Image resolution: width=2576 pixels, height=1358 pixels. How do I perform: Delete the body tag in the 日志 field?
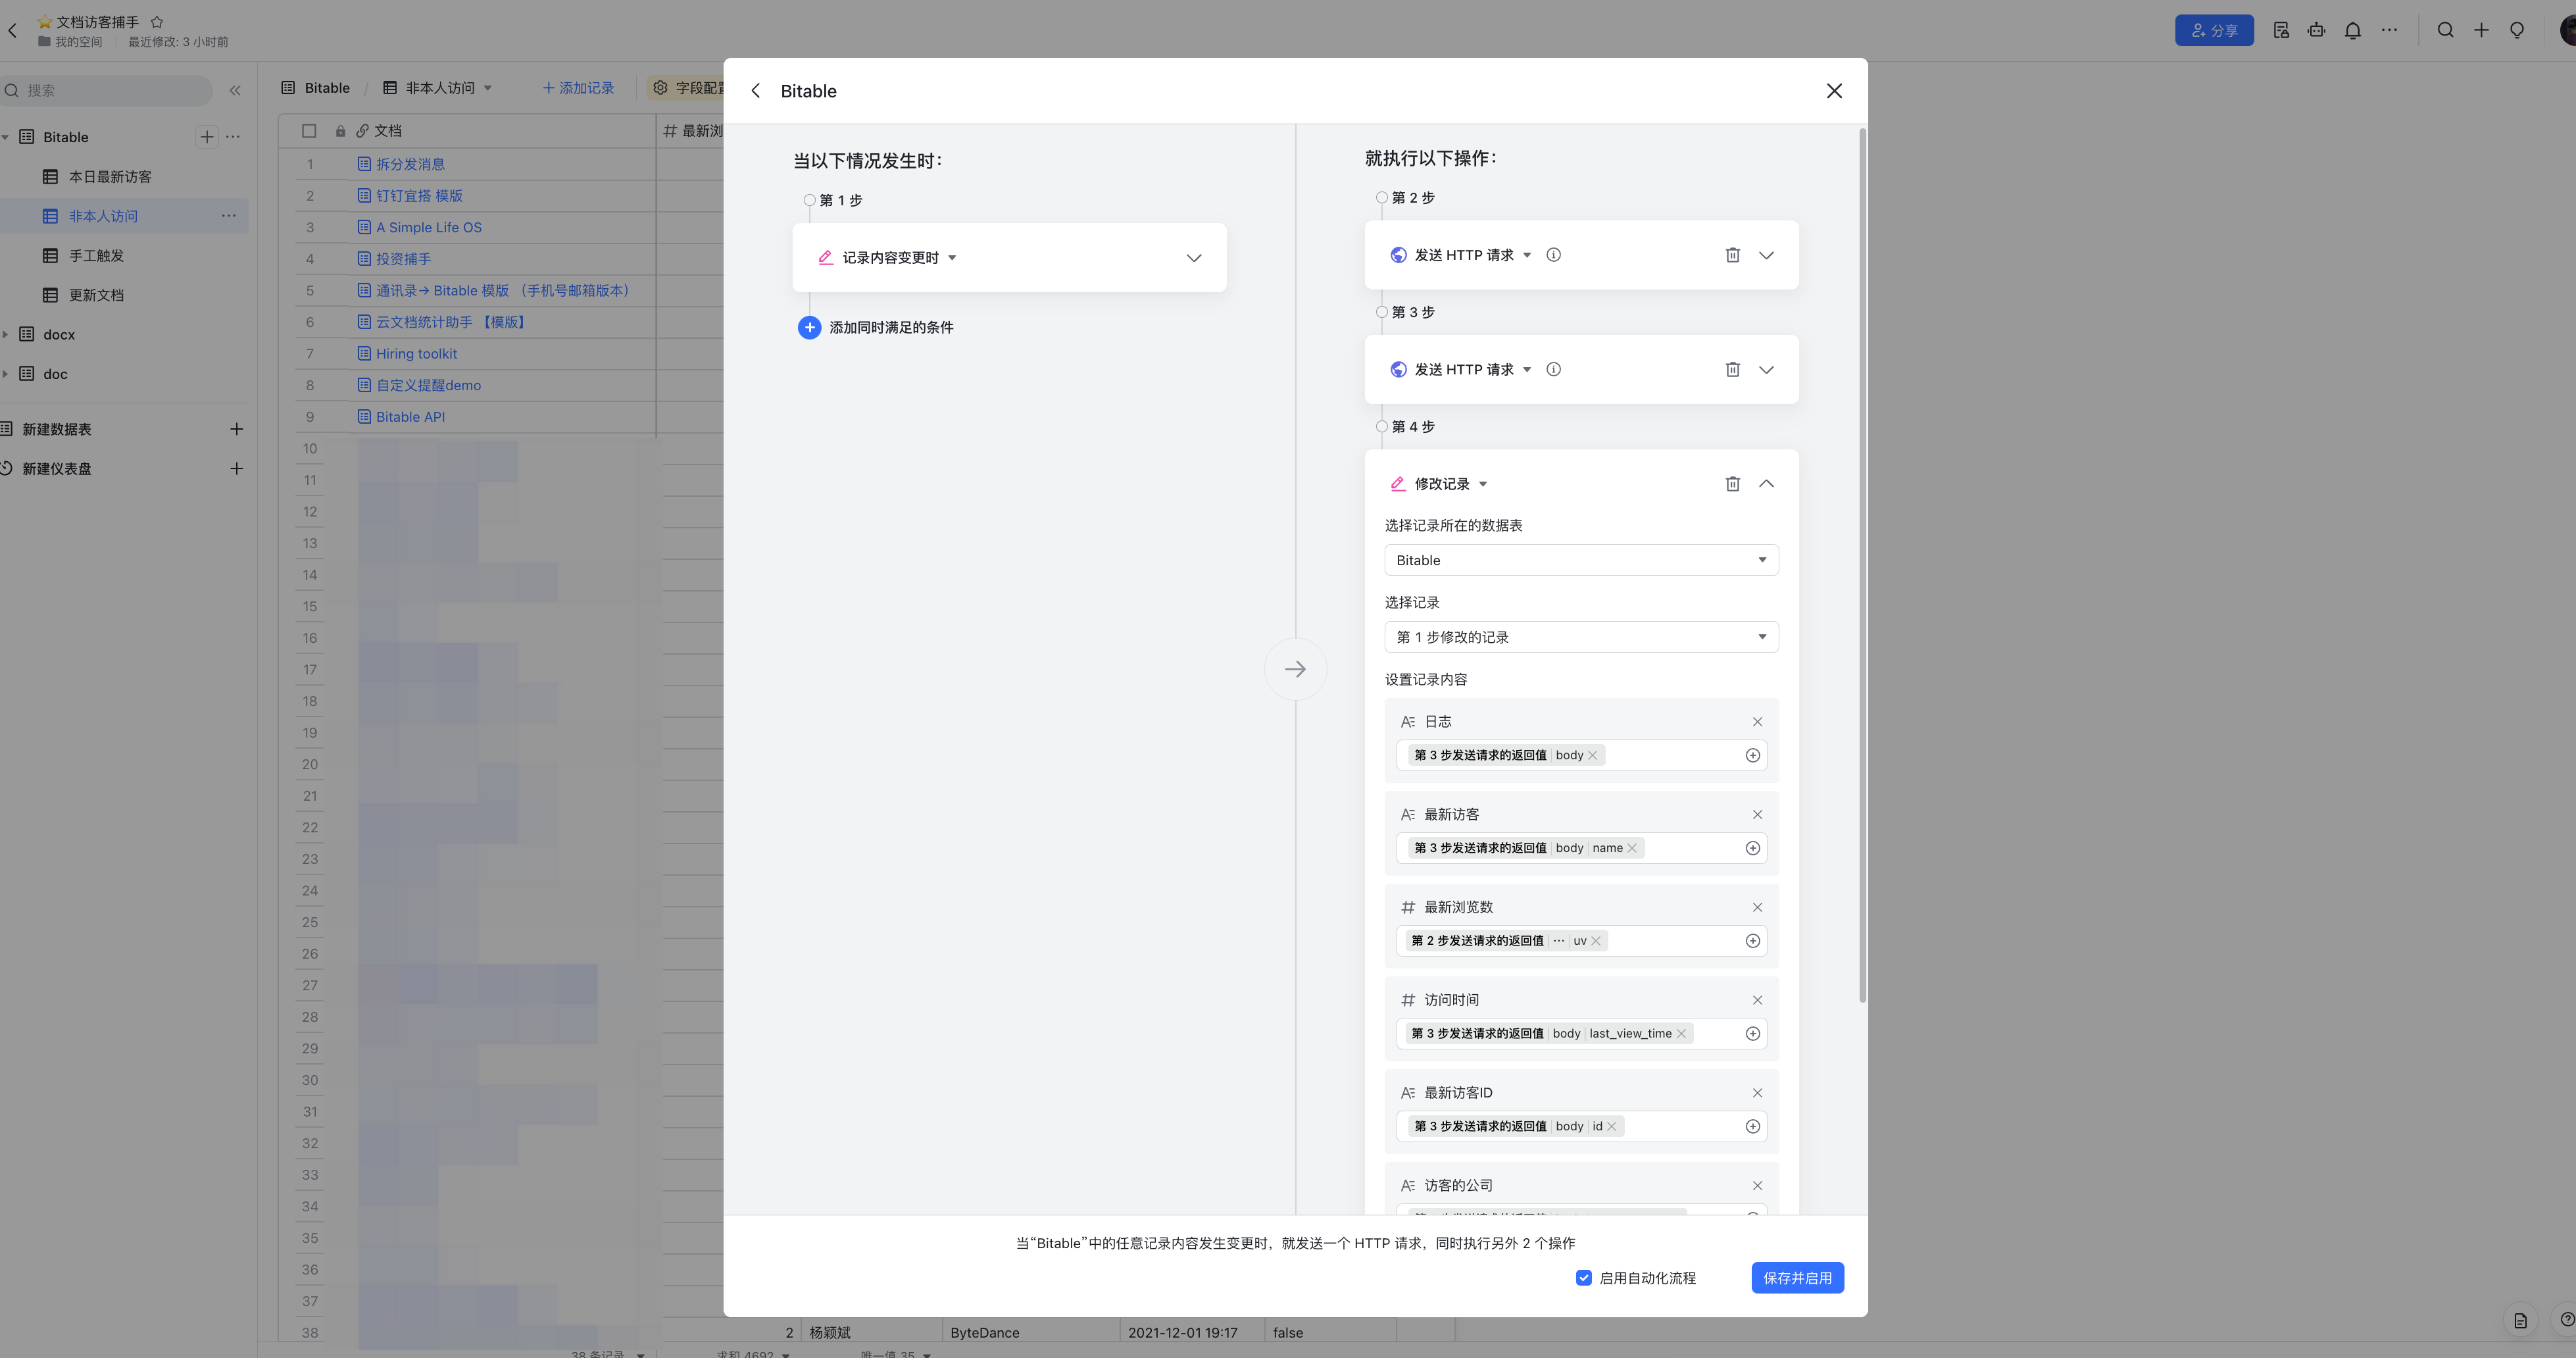[x=1593, y=755]
